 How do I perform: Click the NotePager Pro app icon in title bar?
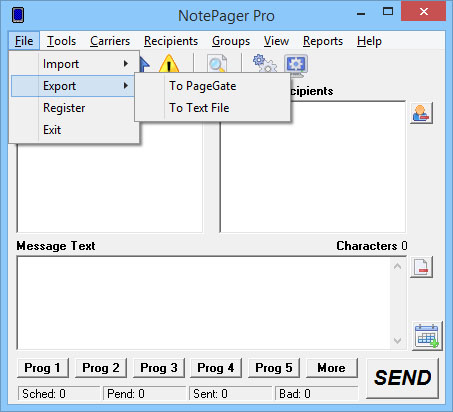(x=18, y=15)
